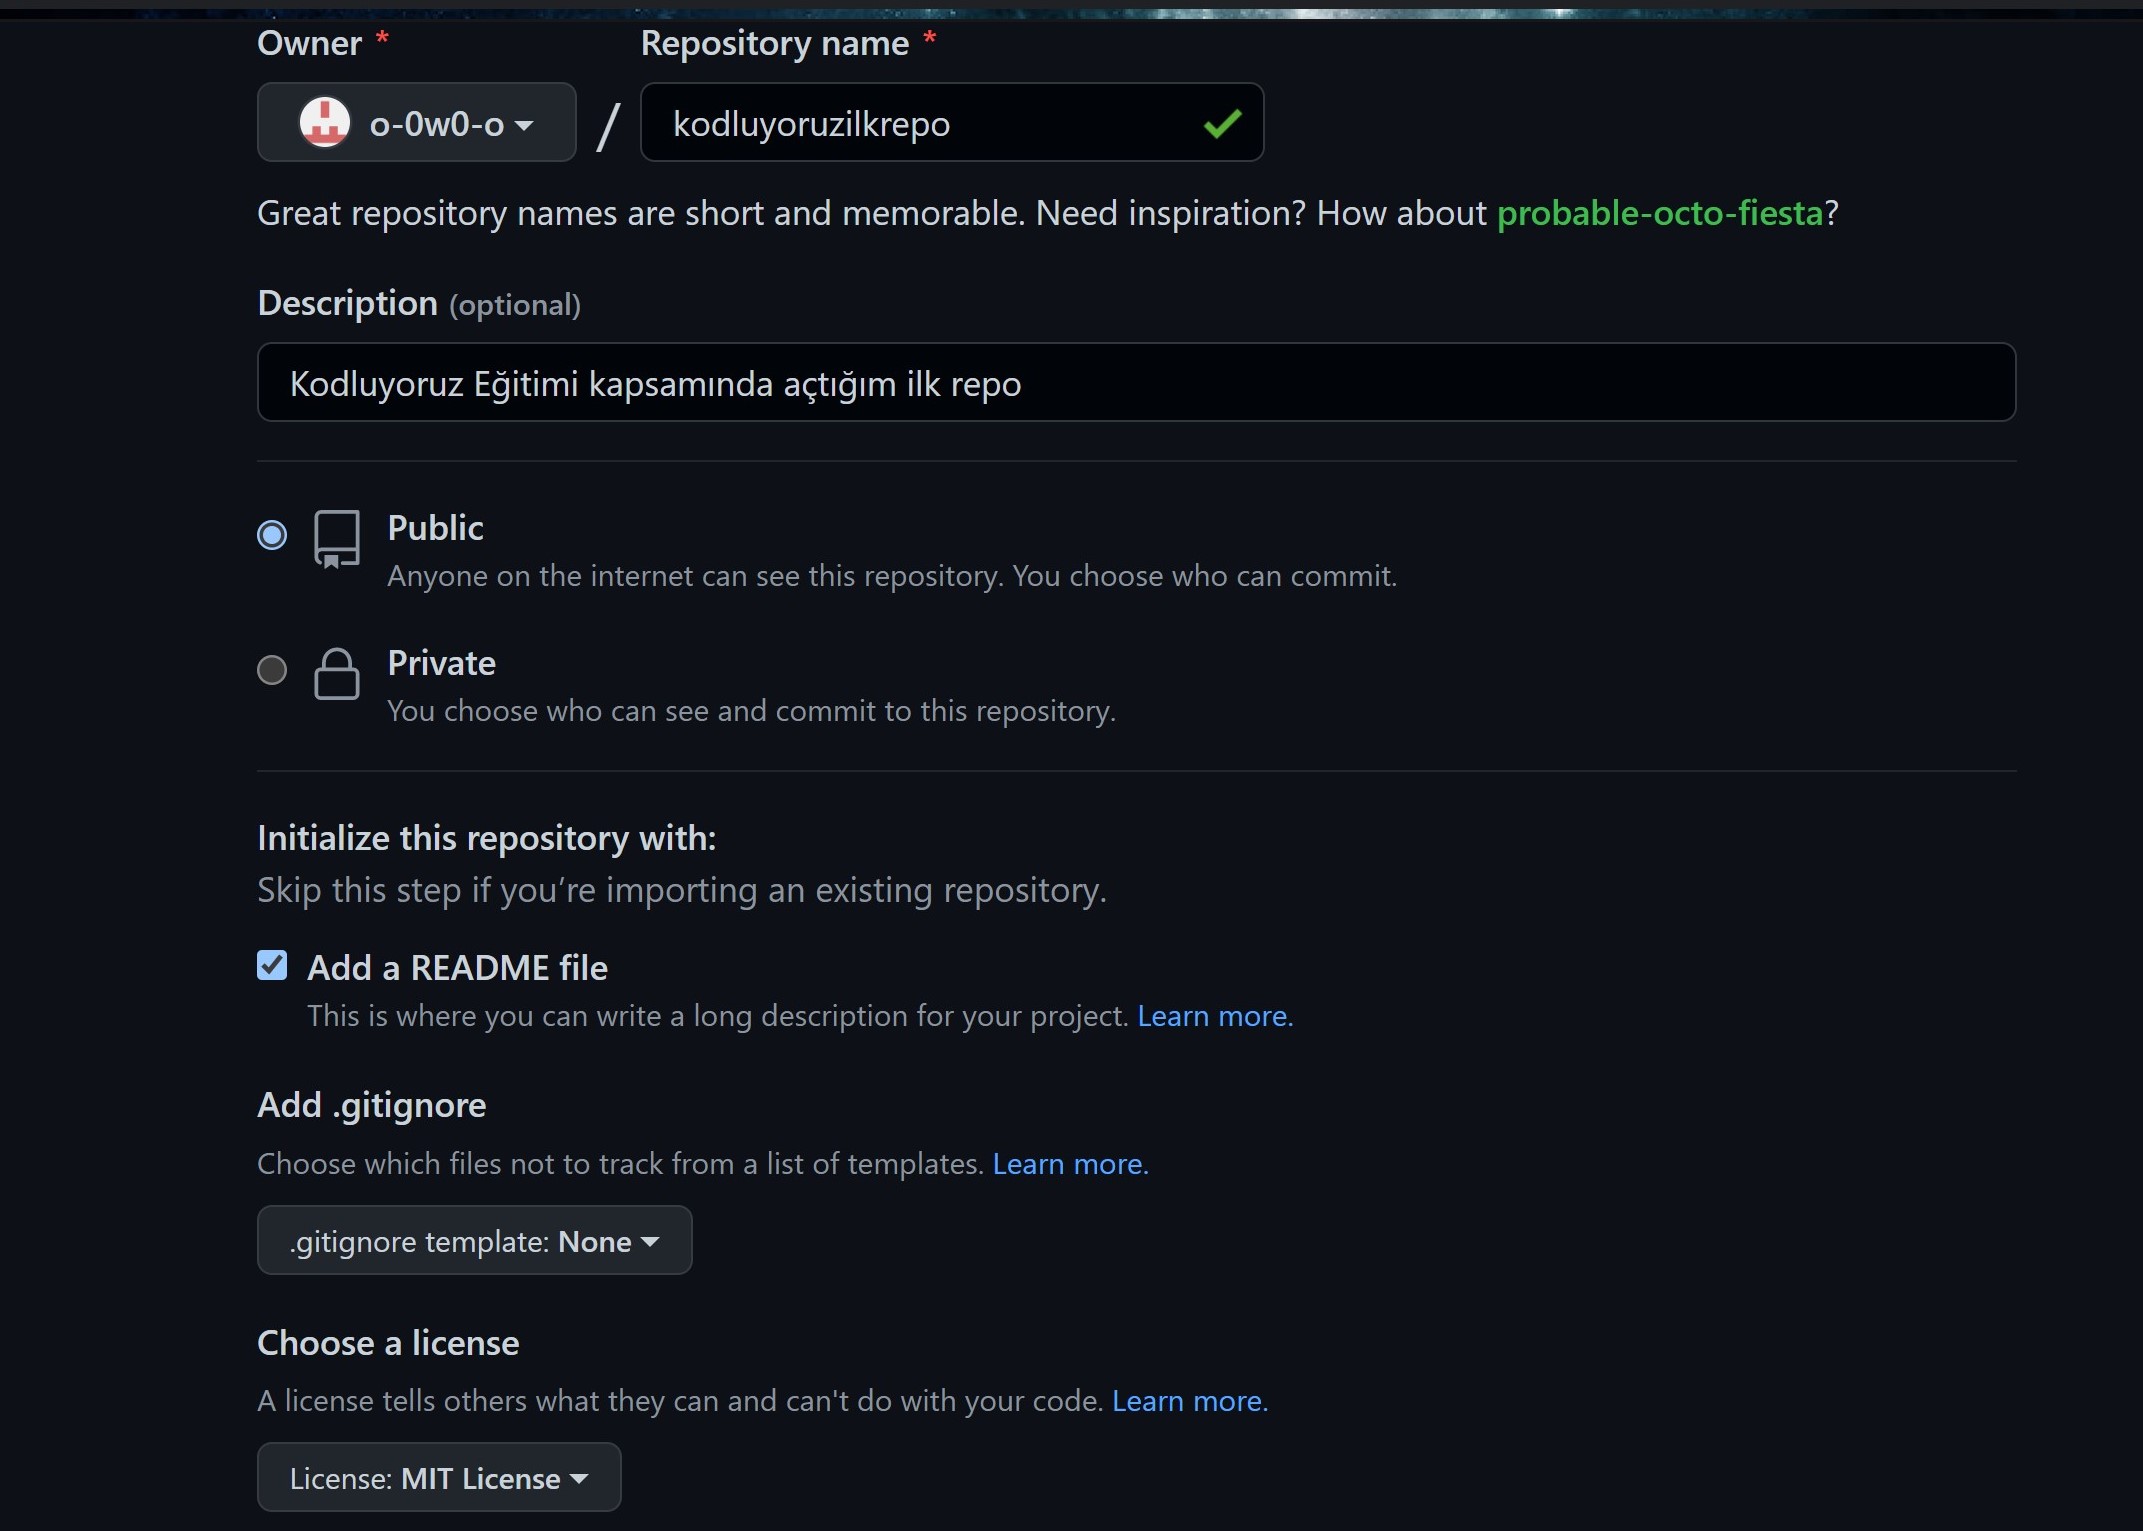Click the green checkmark in name field

1222,123
